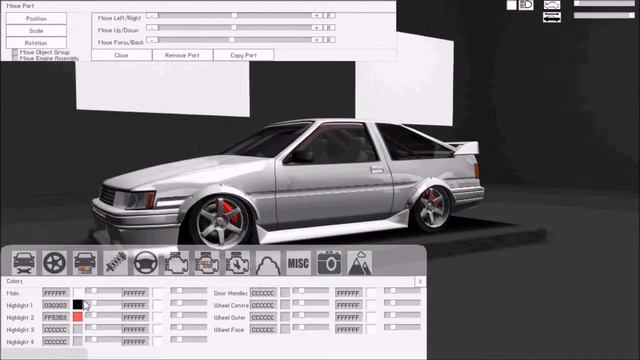Click the Highlight 3 hex field CCCCCC
Screen dimensions: 640x360
pos(56,329)
